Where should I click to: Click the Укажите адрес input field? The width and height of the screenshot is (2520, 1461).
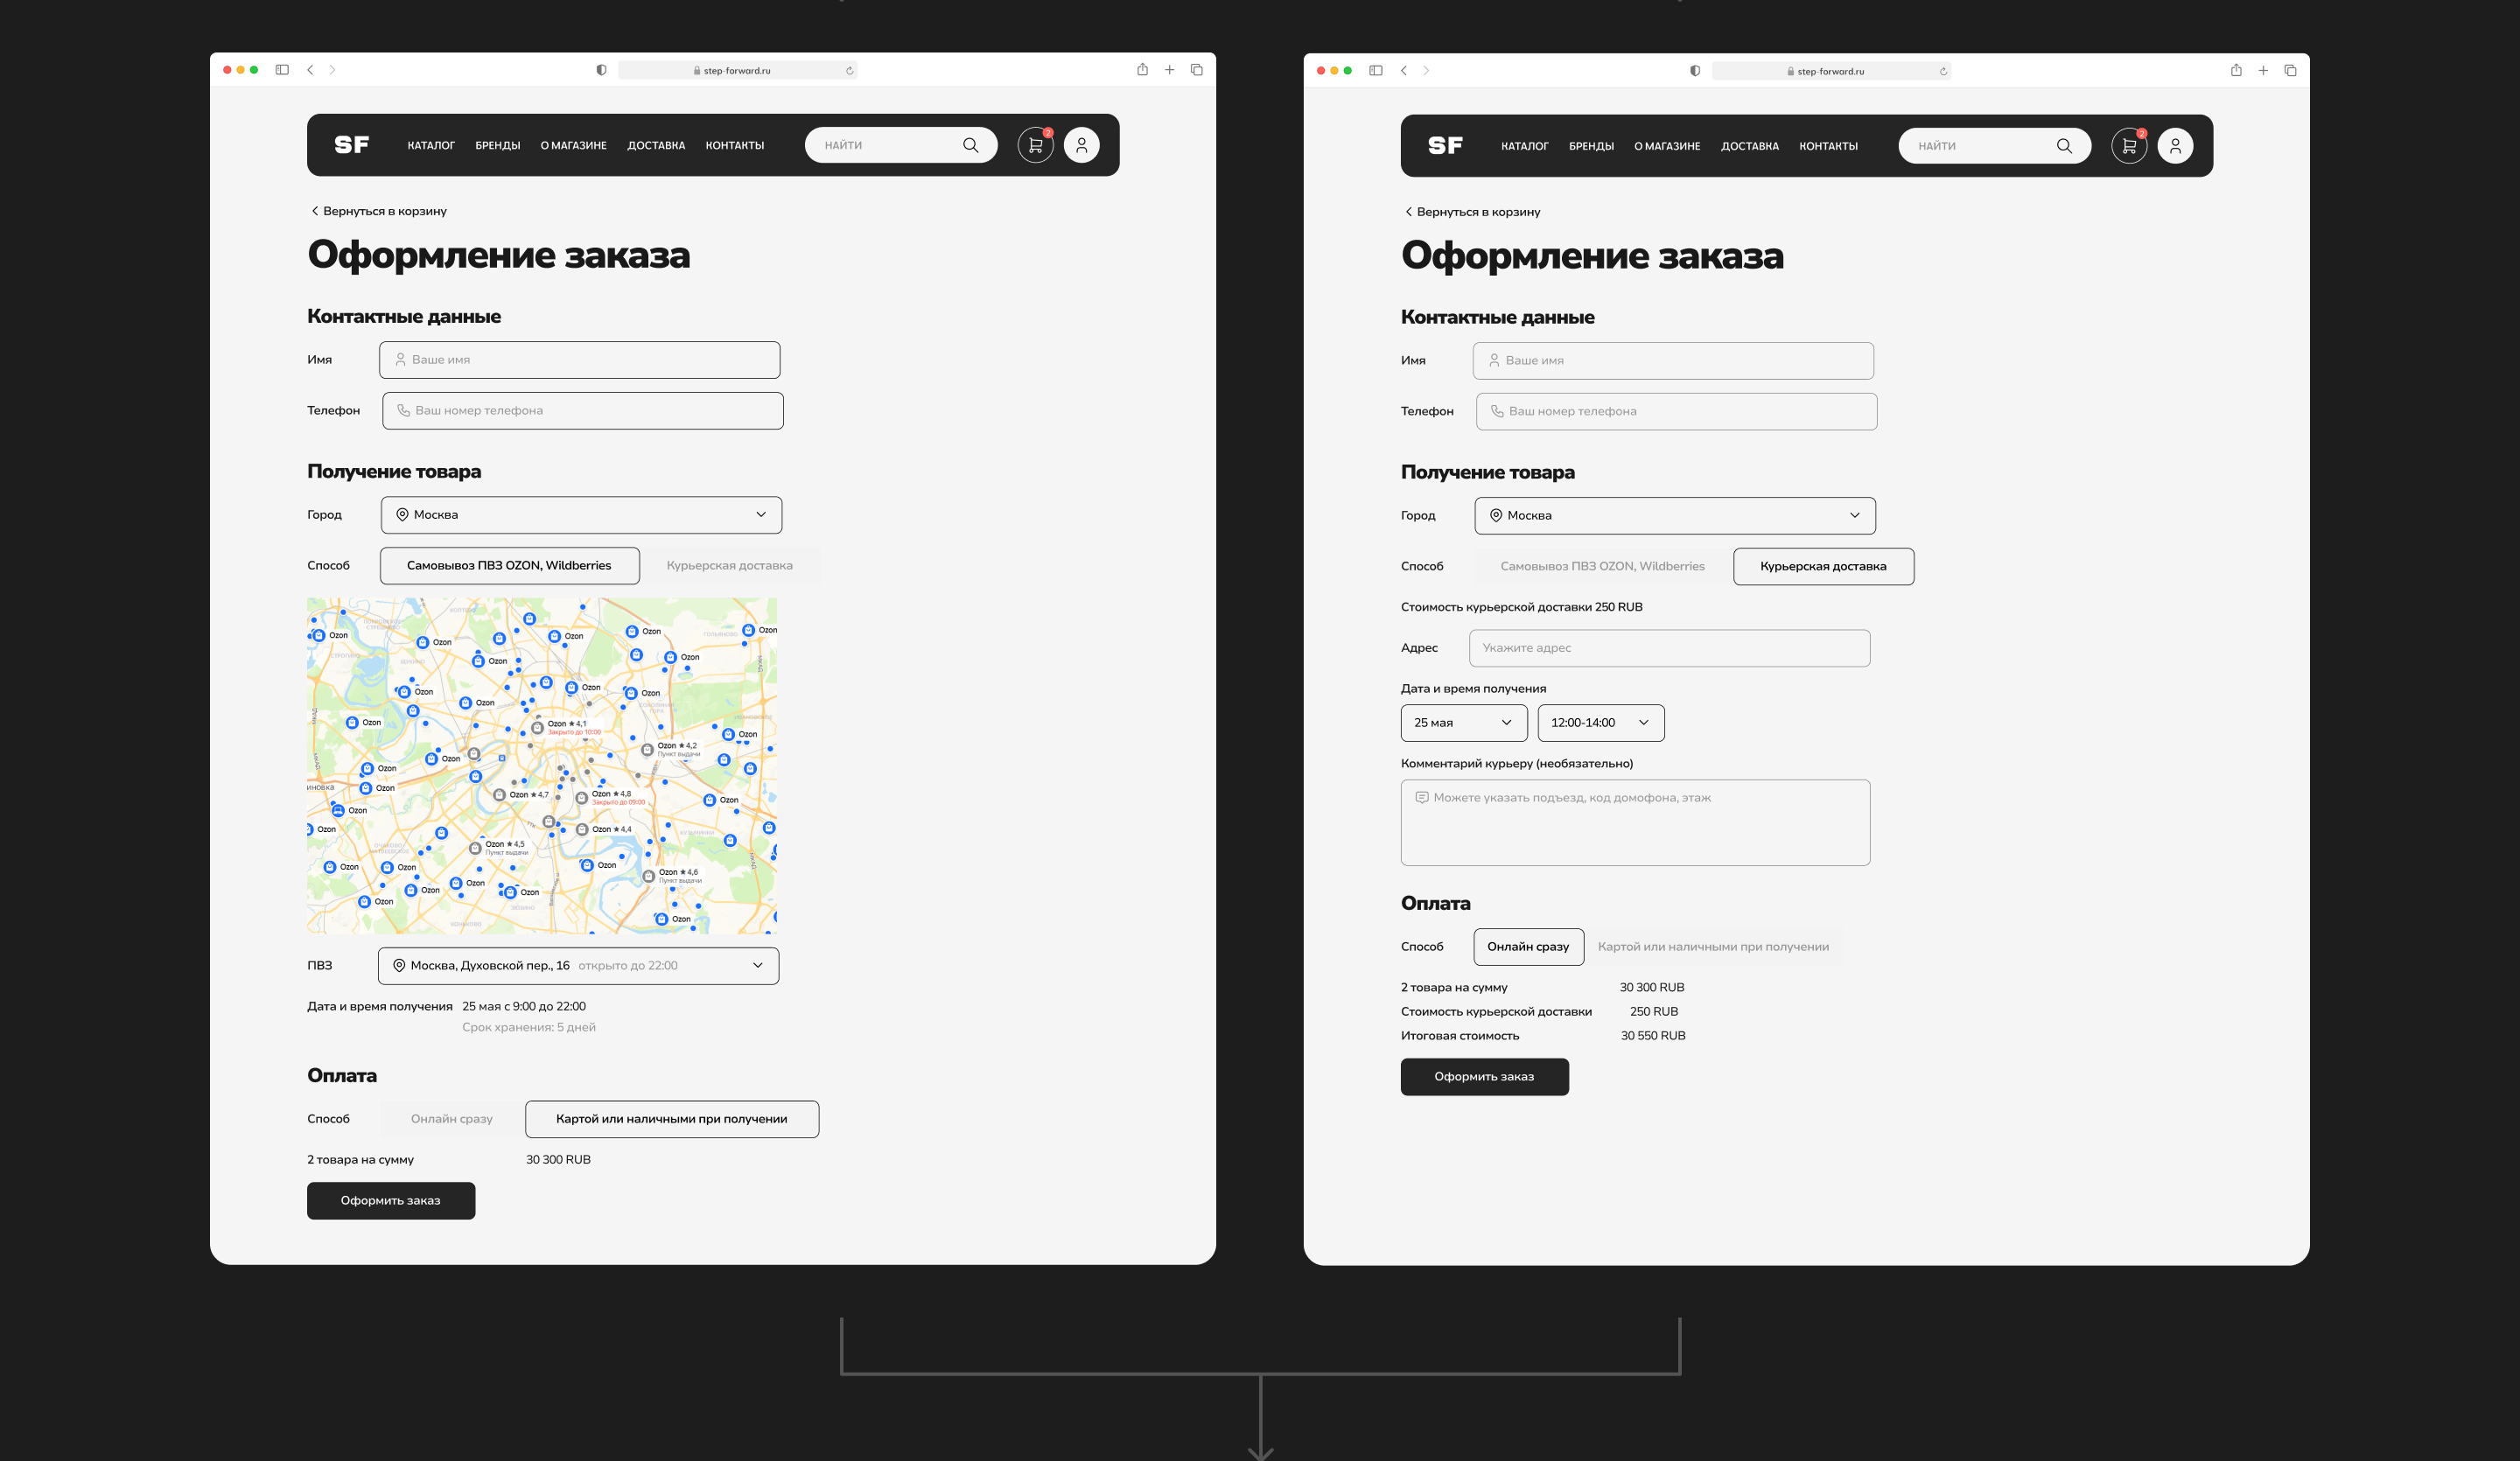click(x=1668, y=648)
